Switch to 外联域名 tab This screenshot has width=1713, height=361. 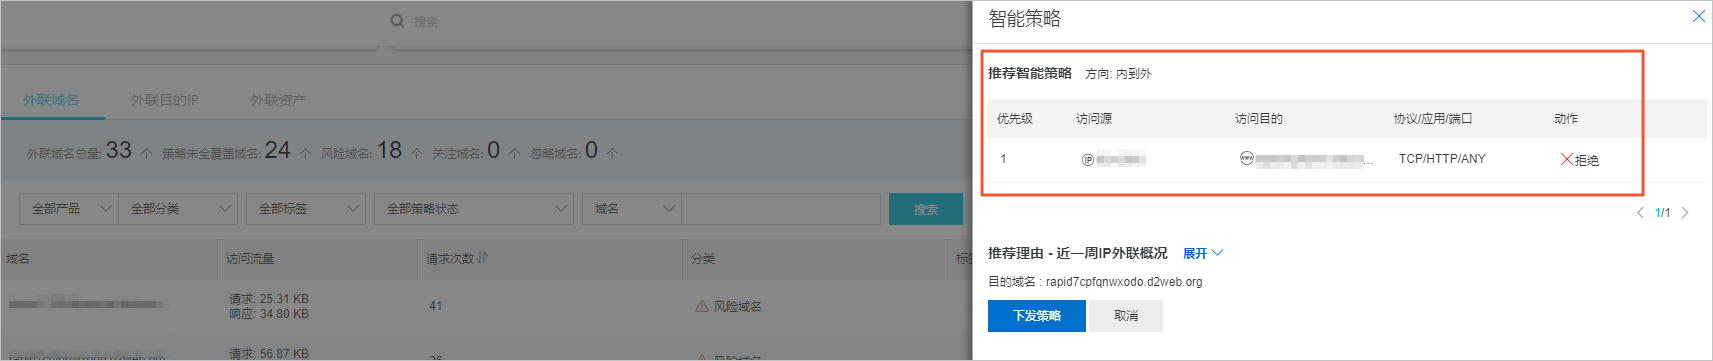pos(51,100)
